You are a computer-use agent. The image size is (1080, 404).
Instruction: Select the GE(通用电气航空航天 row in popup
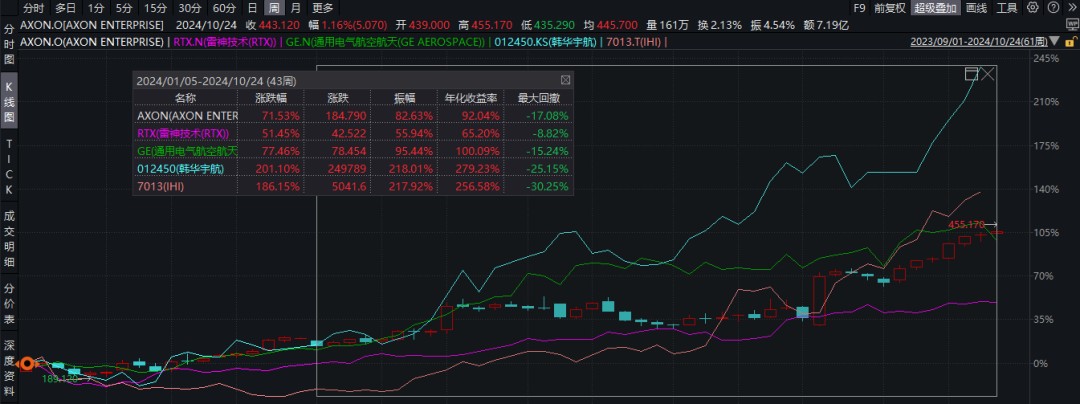[x=353, y=150]
